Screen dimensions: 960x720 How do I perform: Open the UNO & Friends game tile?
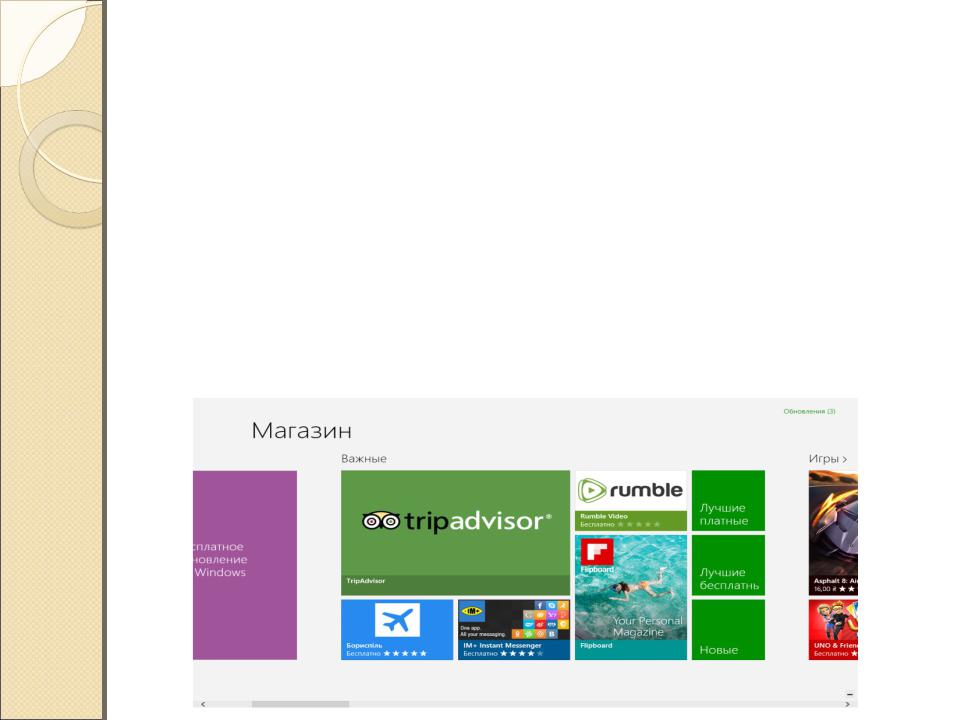833,629
